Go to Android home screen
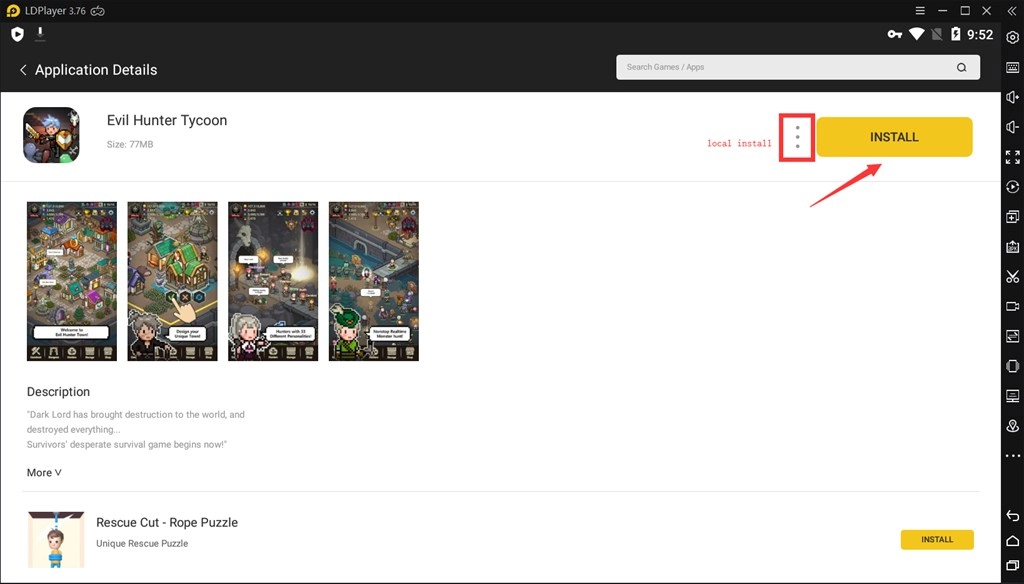The image size is (1024, 584). click(x=1012, y=540)
